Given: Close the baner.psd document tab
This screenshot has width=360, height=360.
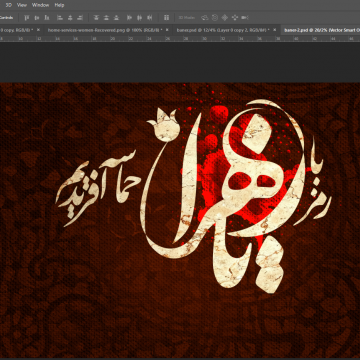Looking at the screenshot, I should tap(275, 30).
